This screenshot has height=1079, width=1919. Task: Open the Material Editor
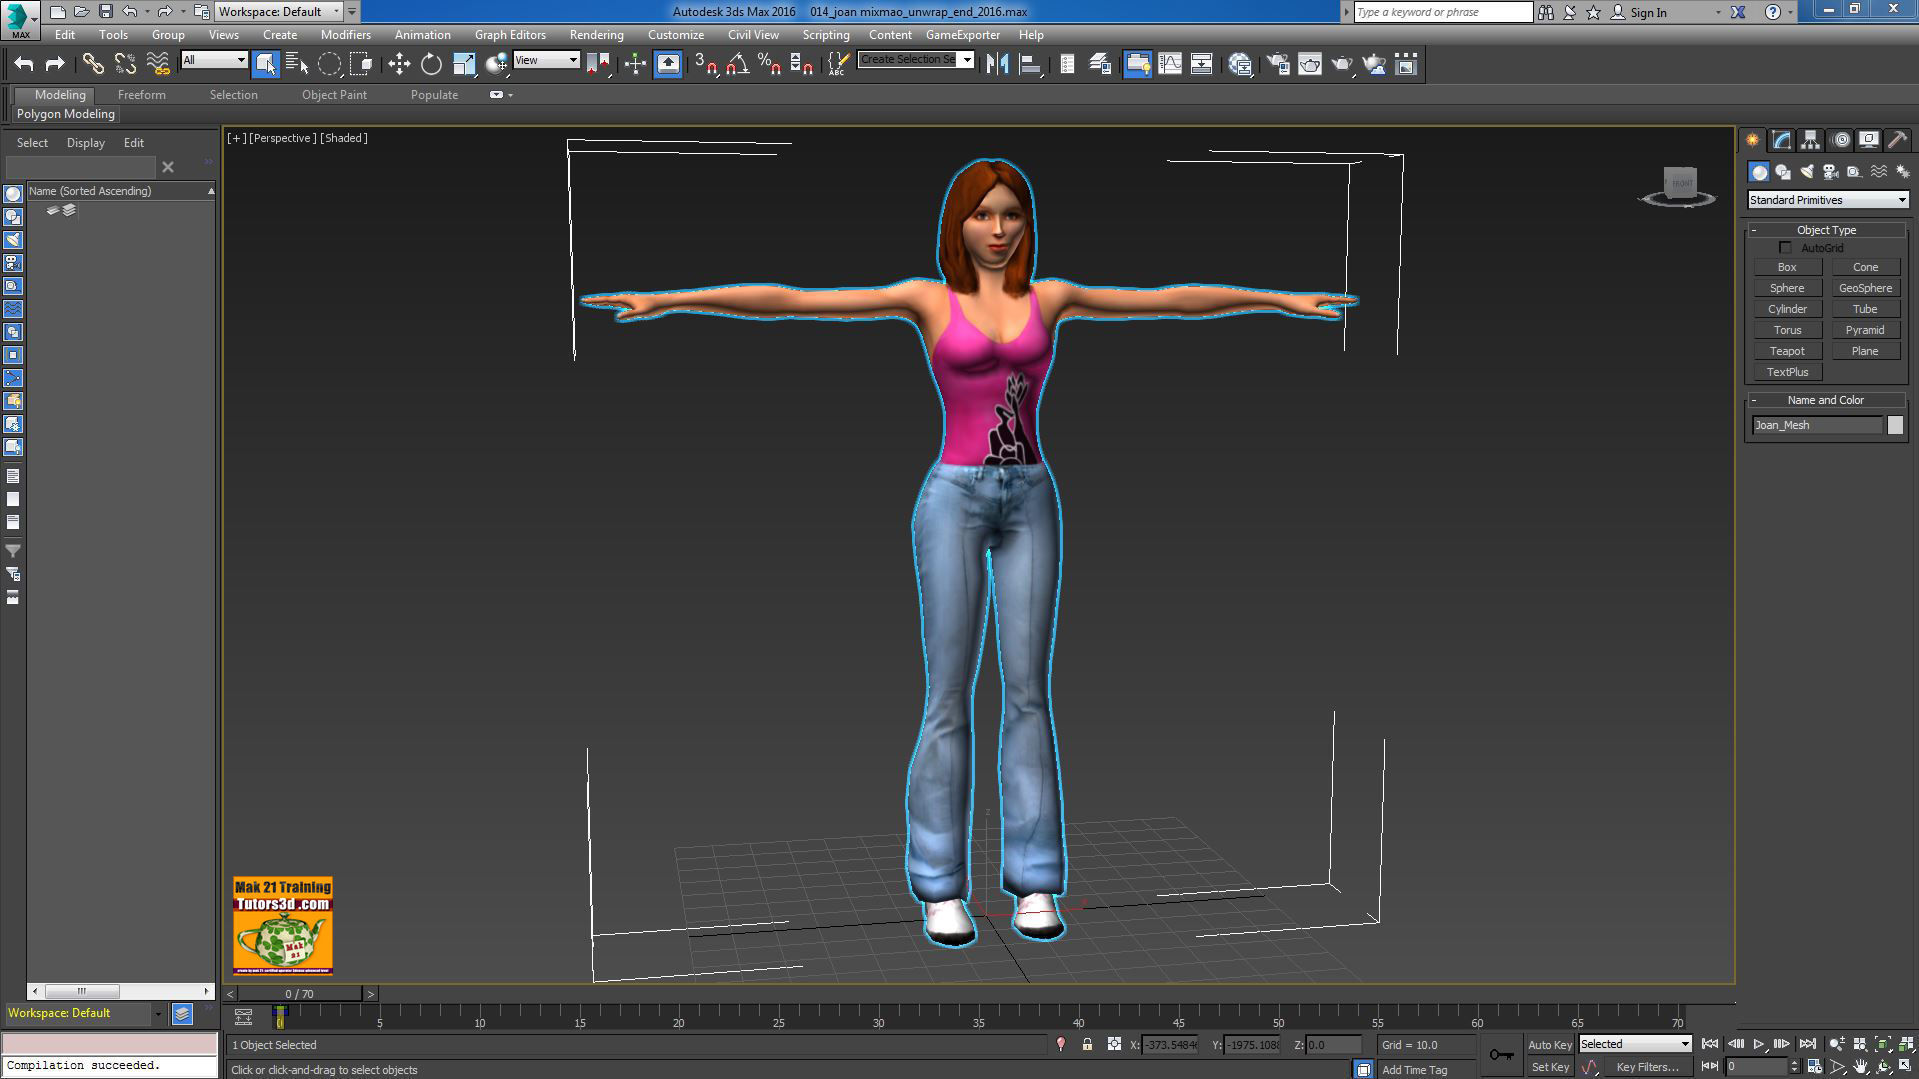[x=1240, y=64]
